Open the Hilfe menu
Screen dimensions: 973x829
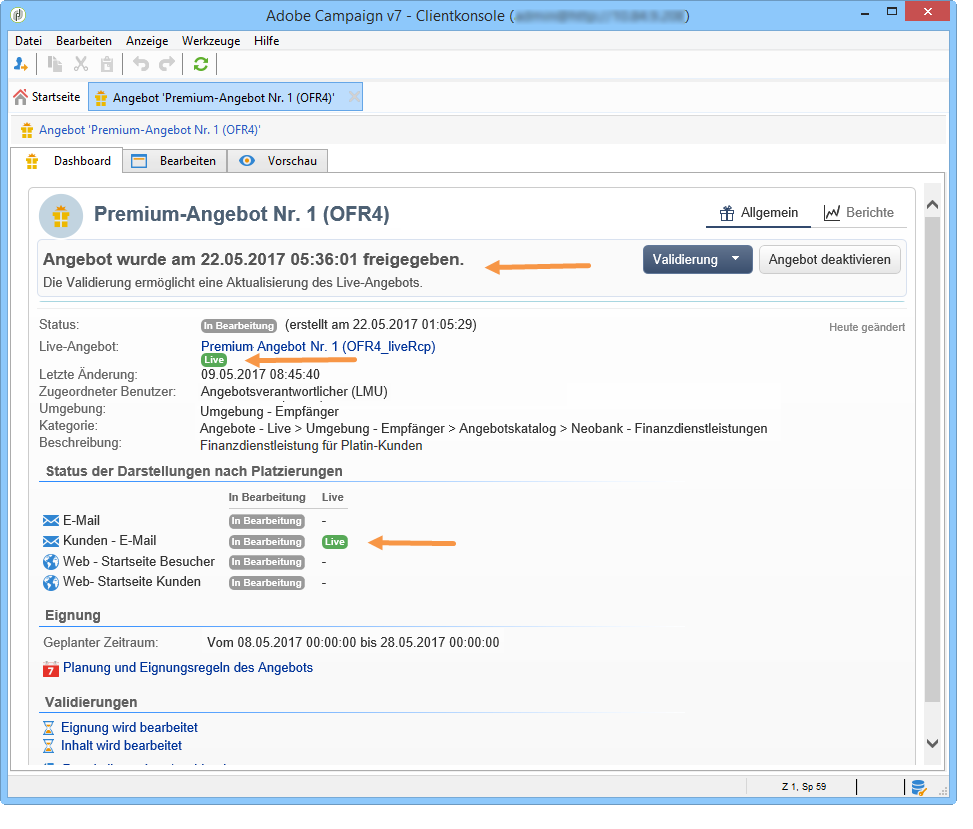coord(266,41)
